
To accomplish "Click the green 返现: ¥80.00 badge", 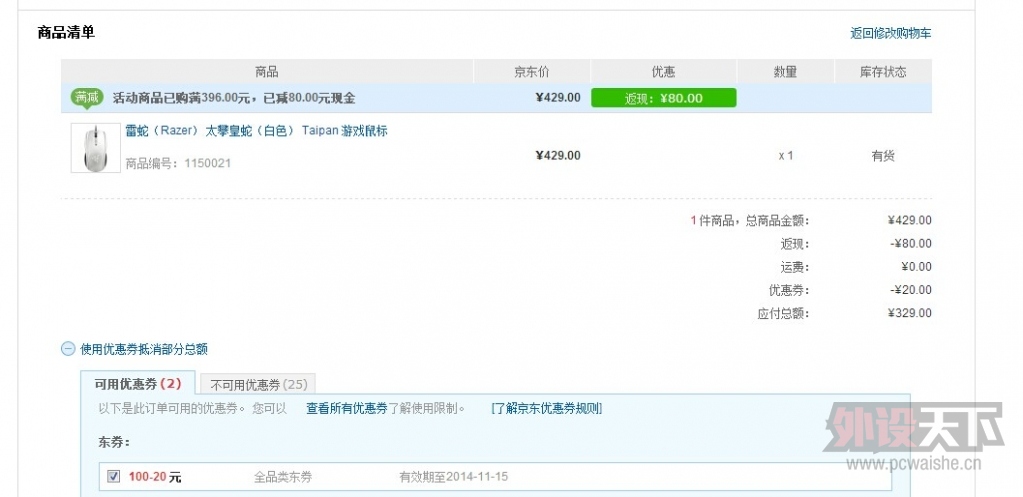I will (x=664, y=98).
